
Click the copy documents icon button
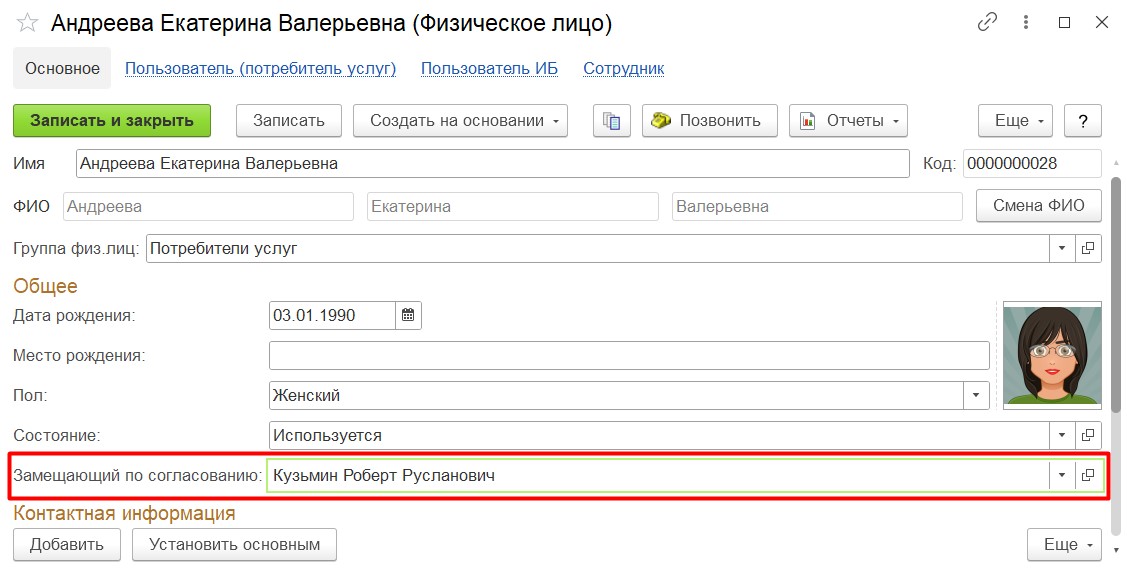click(611, 121)
